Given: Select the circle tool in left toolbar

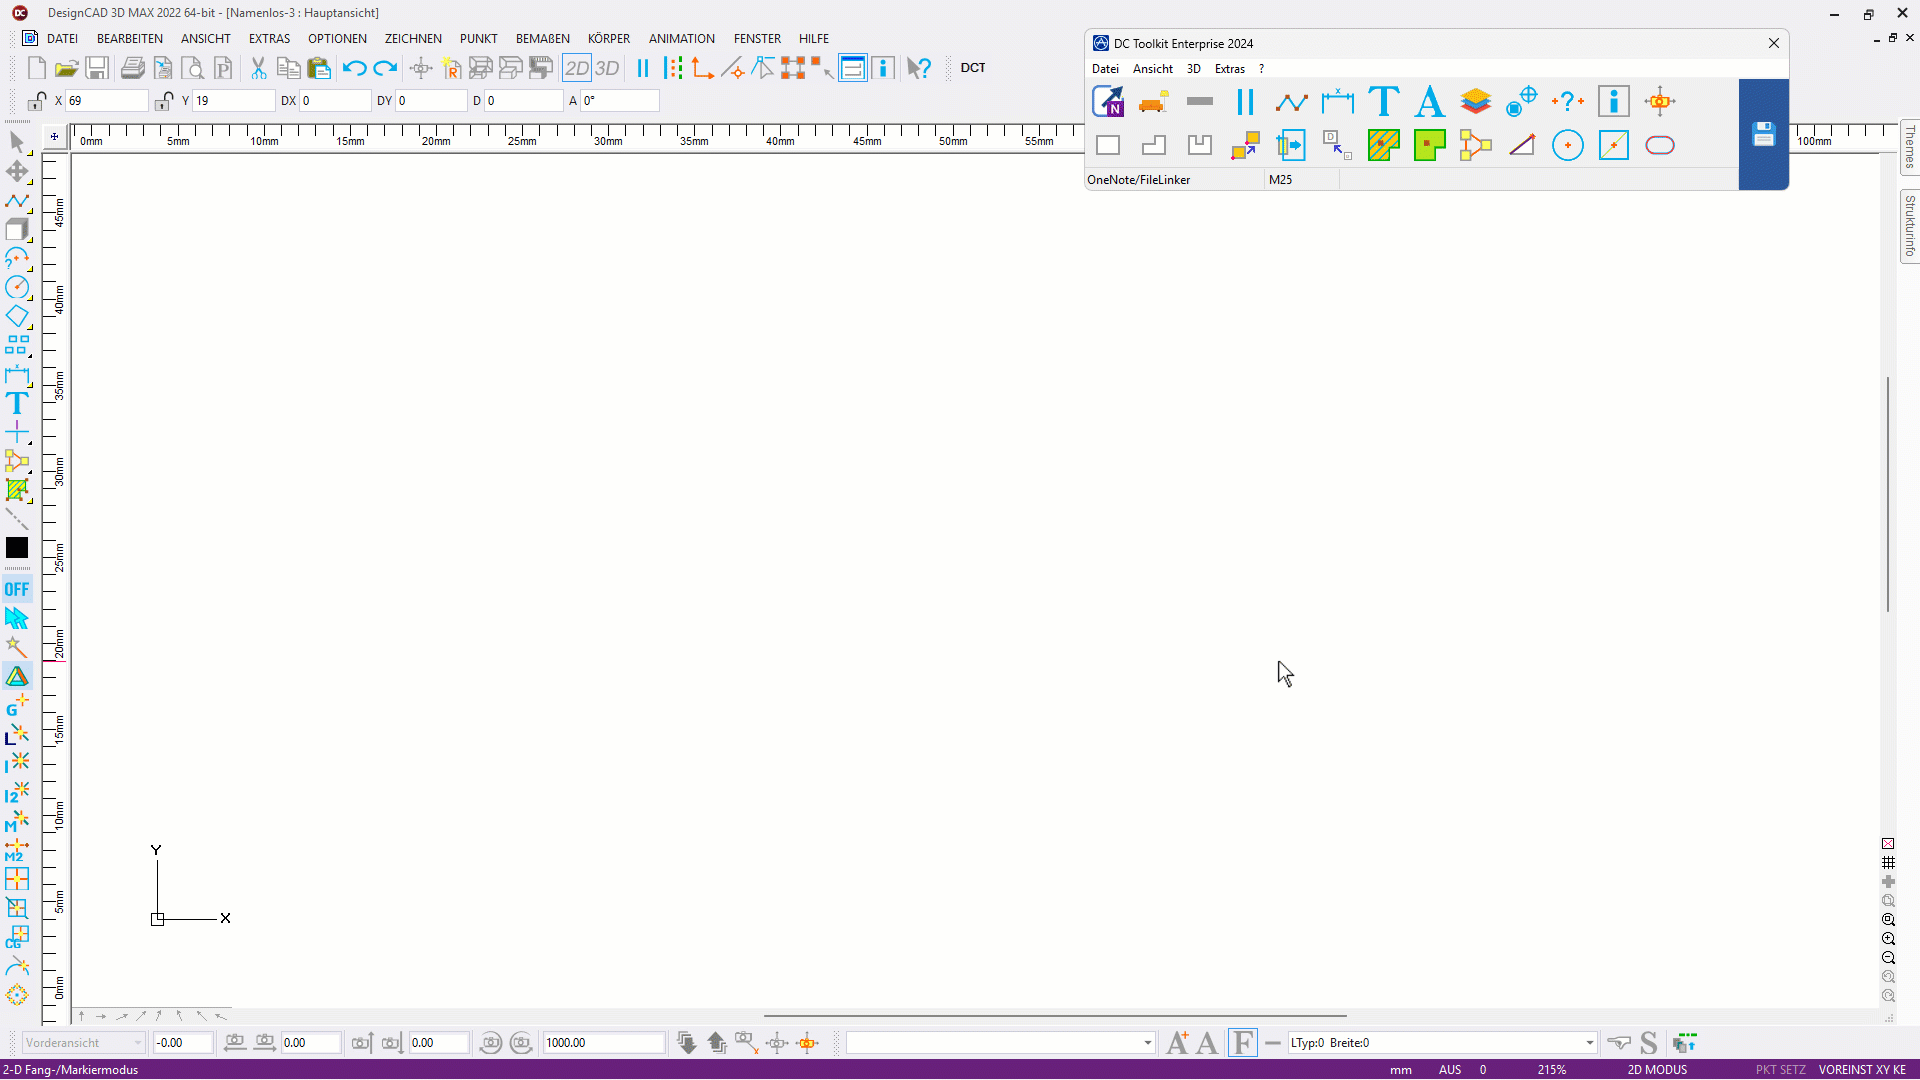Looking at the screenshot, I should coord(17,287).
